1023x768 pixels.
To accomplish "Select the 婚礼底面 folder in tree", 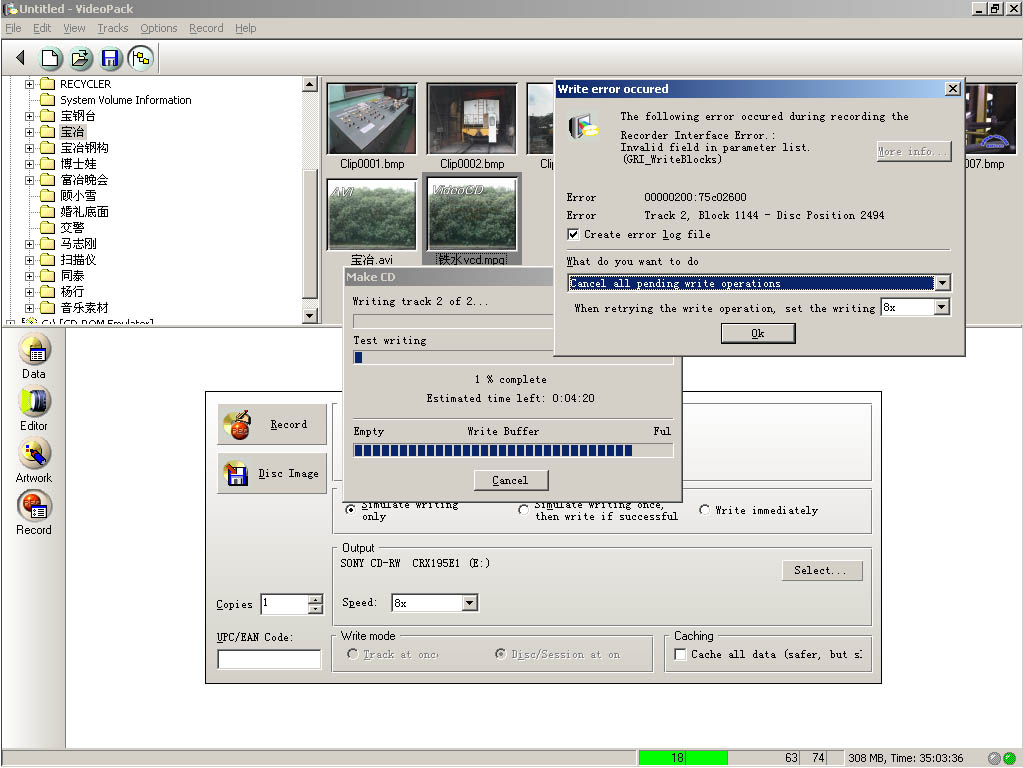I will click(x=84, y=212).
